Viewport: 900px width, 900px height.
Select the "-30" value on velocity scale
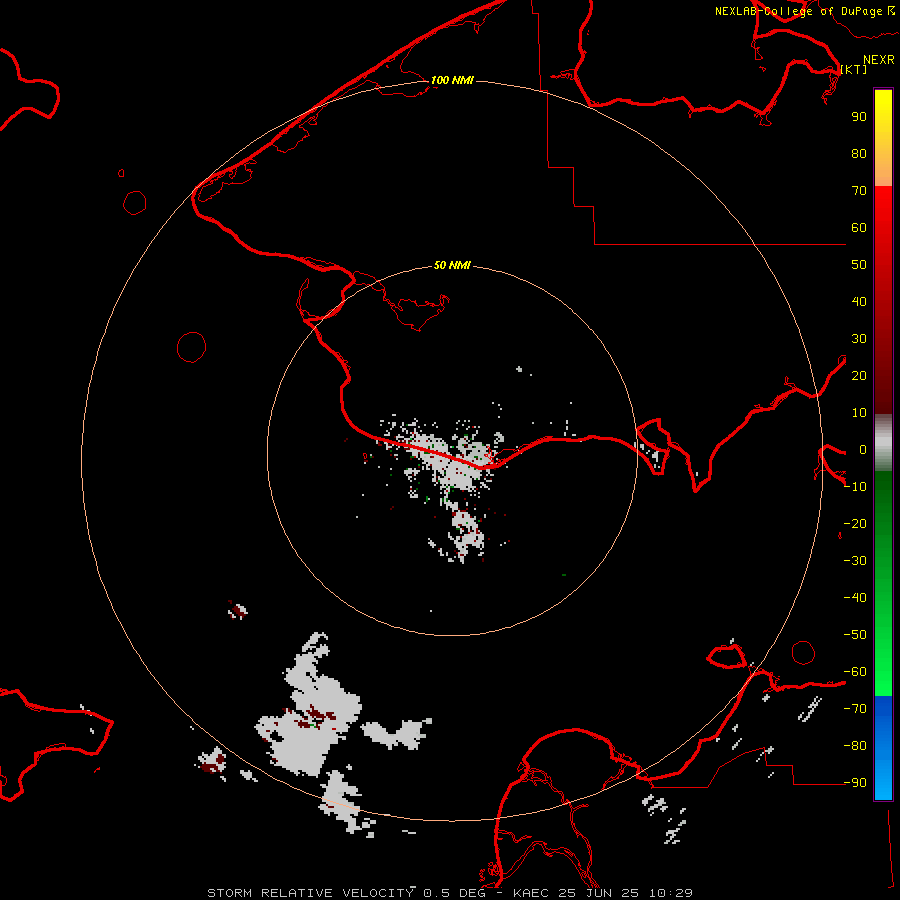coord(855,561)
